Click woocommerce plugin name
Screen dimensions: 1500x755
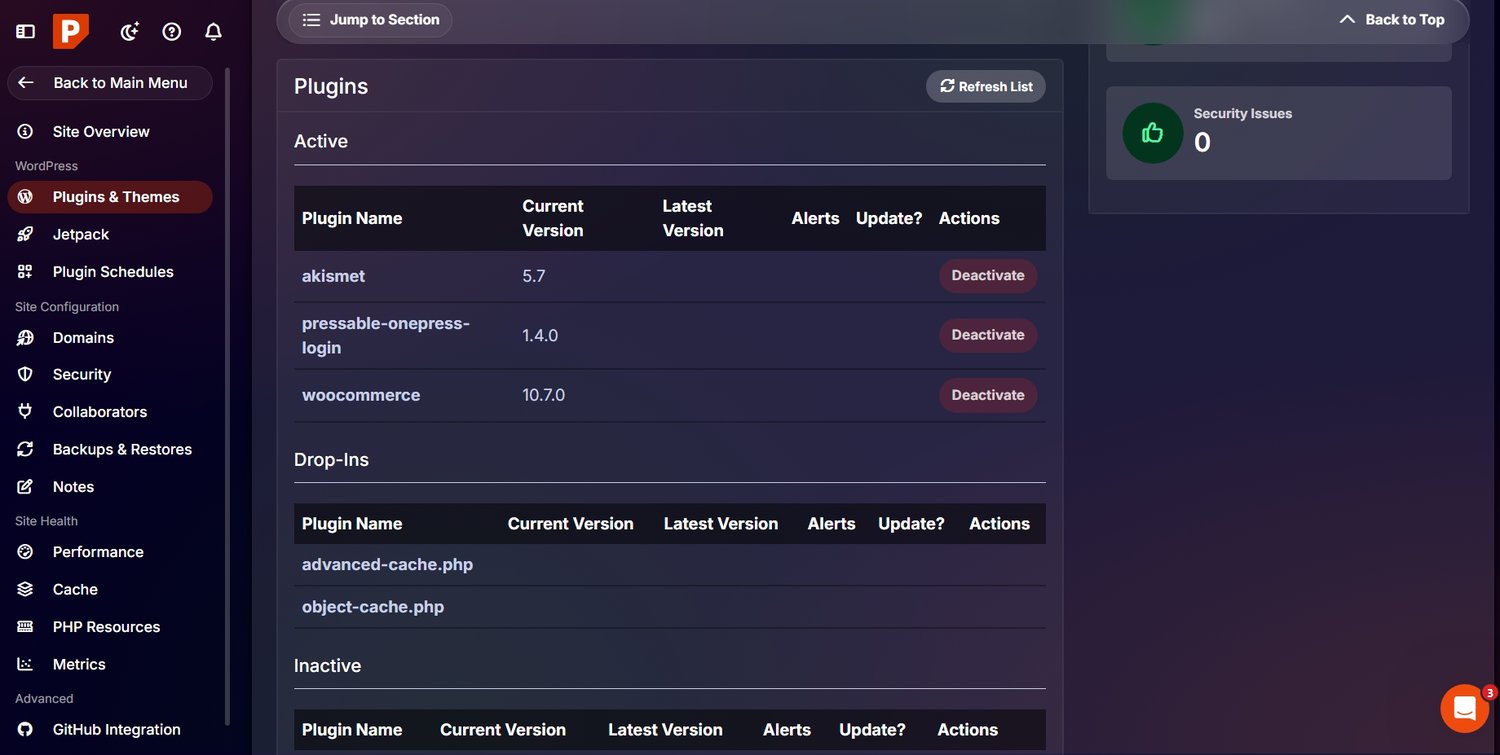361,395
